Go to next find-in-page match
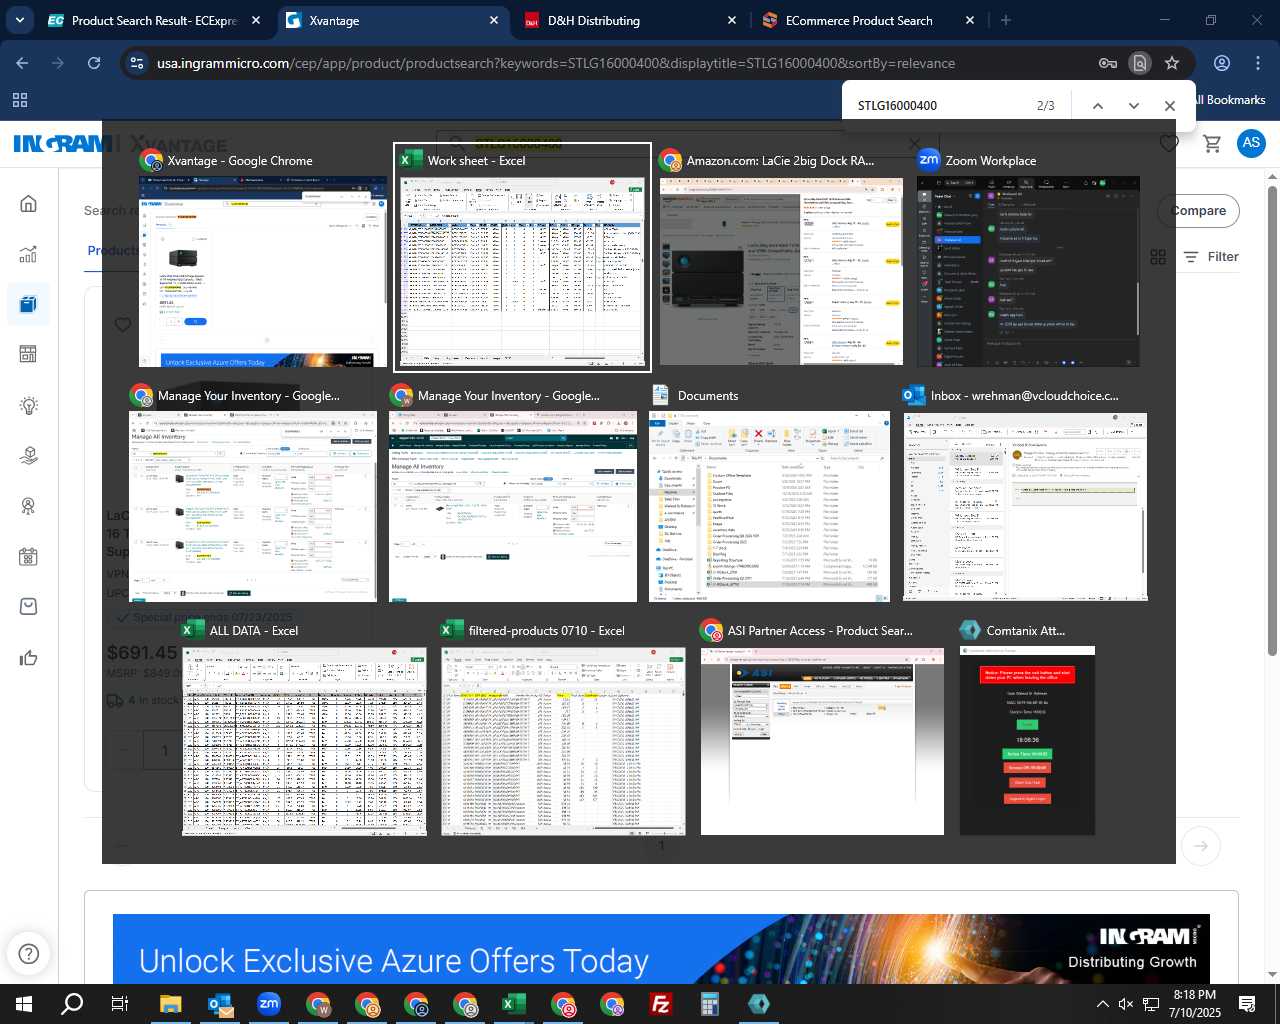Viewport: 1280px width, 1024px height. (x=1133, y=106)
